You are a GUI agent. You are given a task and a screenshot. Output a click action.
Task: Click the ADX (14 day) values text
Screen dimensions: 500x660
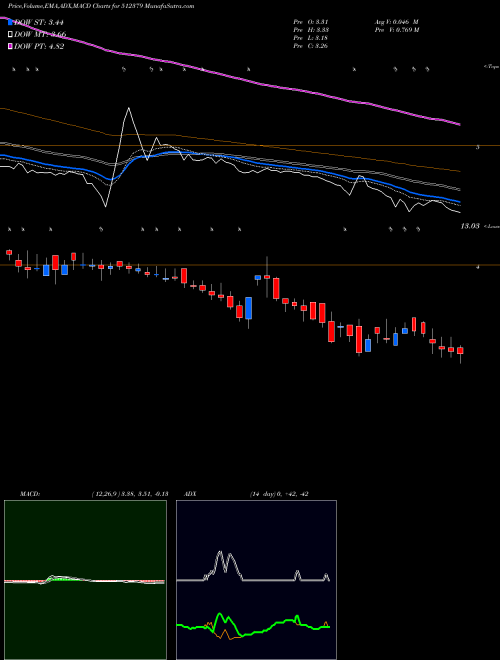279,494
